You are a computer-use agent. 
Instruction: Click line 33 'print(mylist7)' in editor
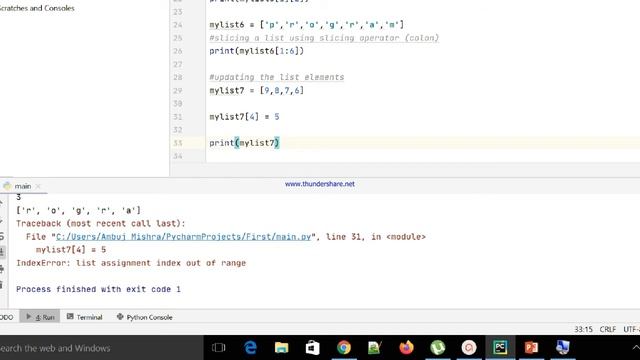click(244, 143)
